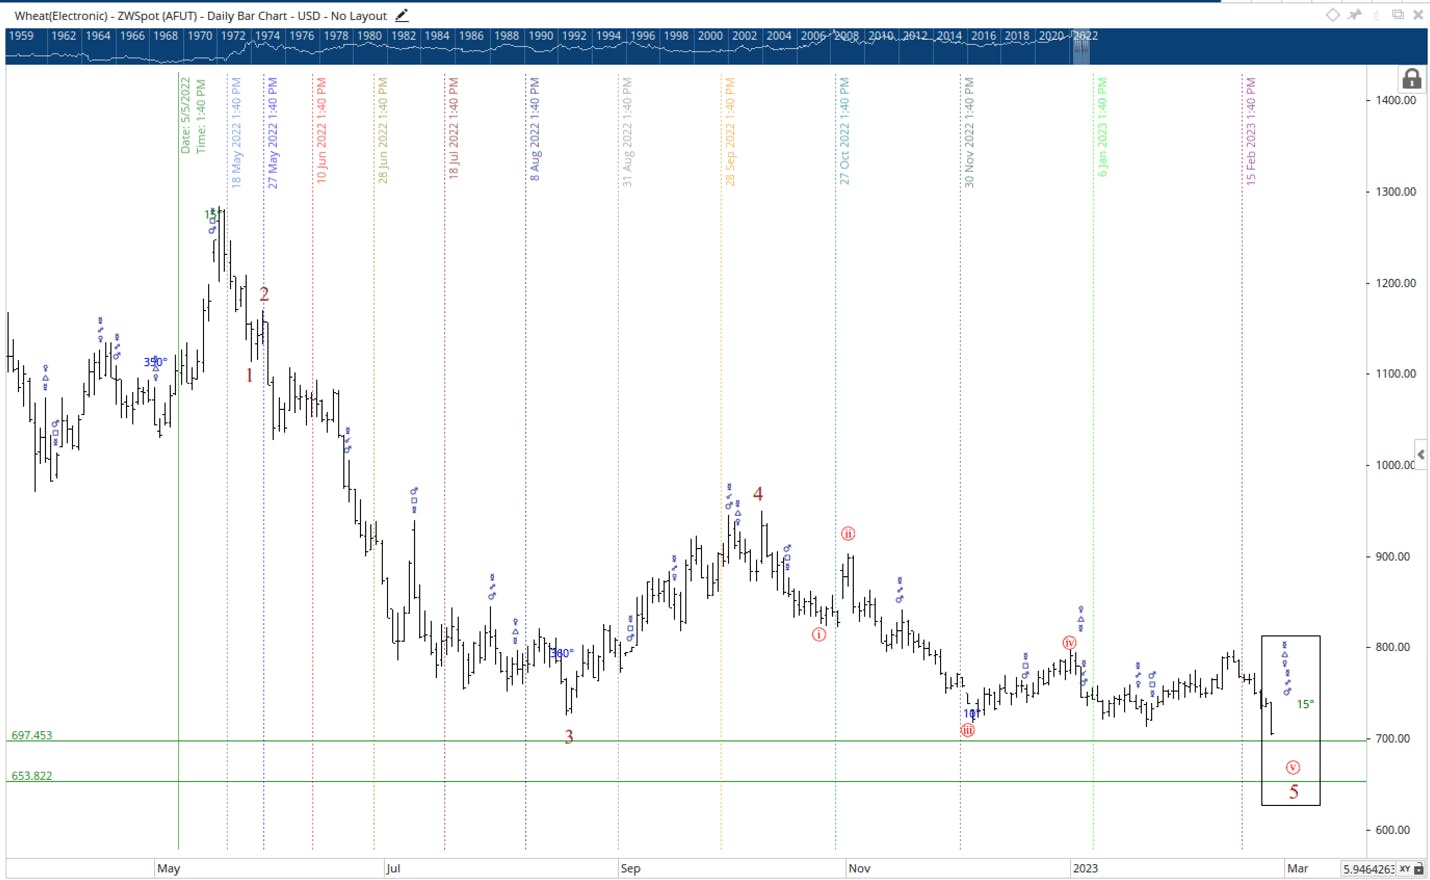Click the pencil icon next to No Layout
Viewport: 1430px width, 880px height.
point(402,15)
